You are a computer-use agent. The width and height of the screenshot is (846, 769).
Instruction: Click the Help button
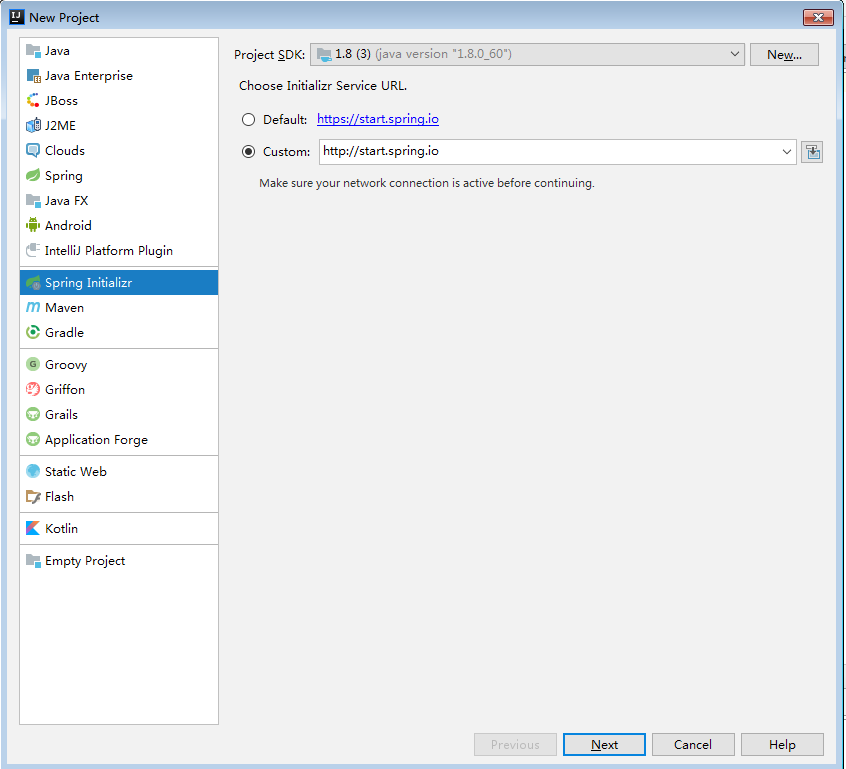pyautogui.click(x=782, y=745)
